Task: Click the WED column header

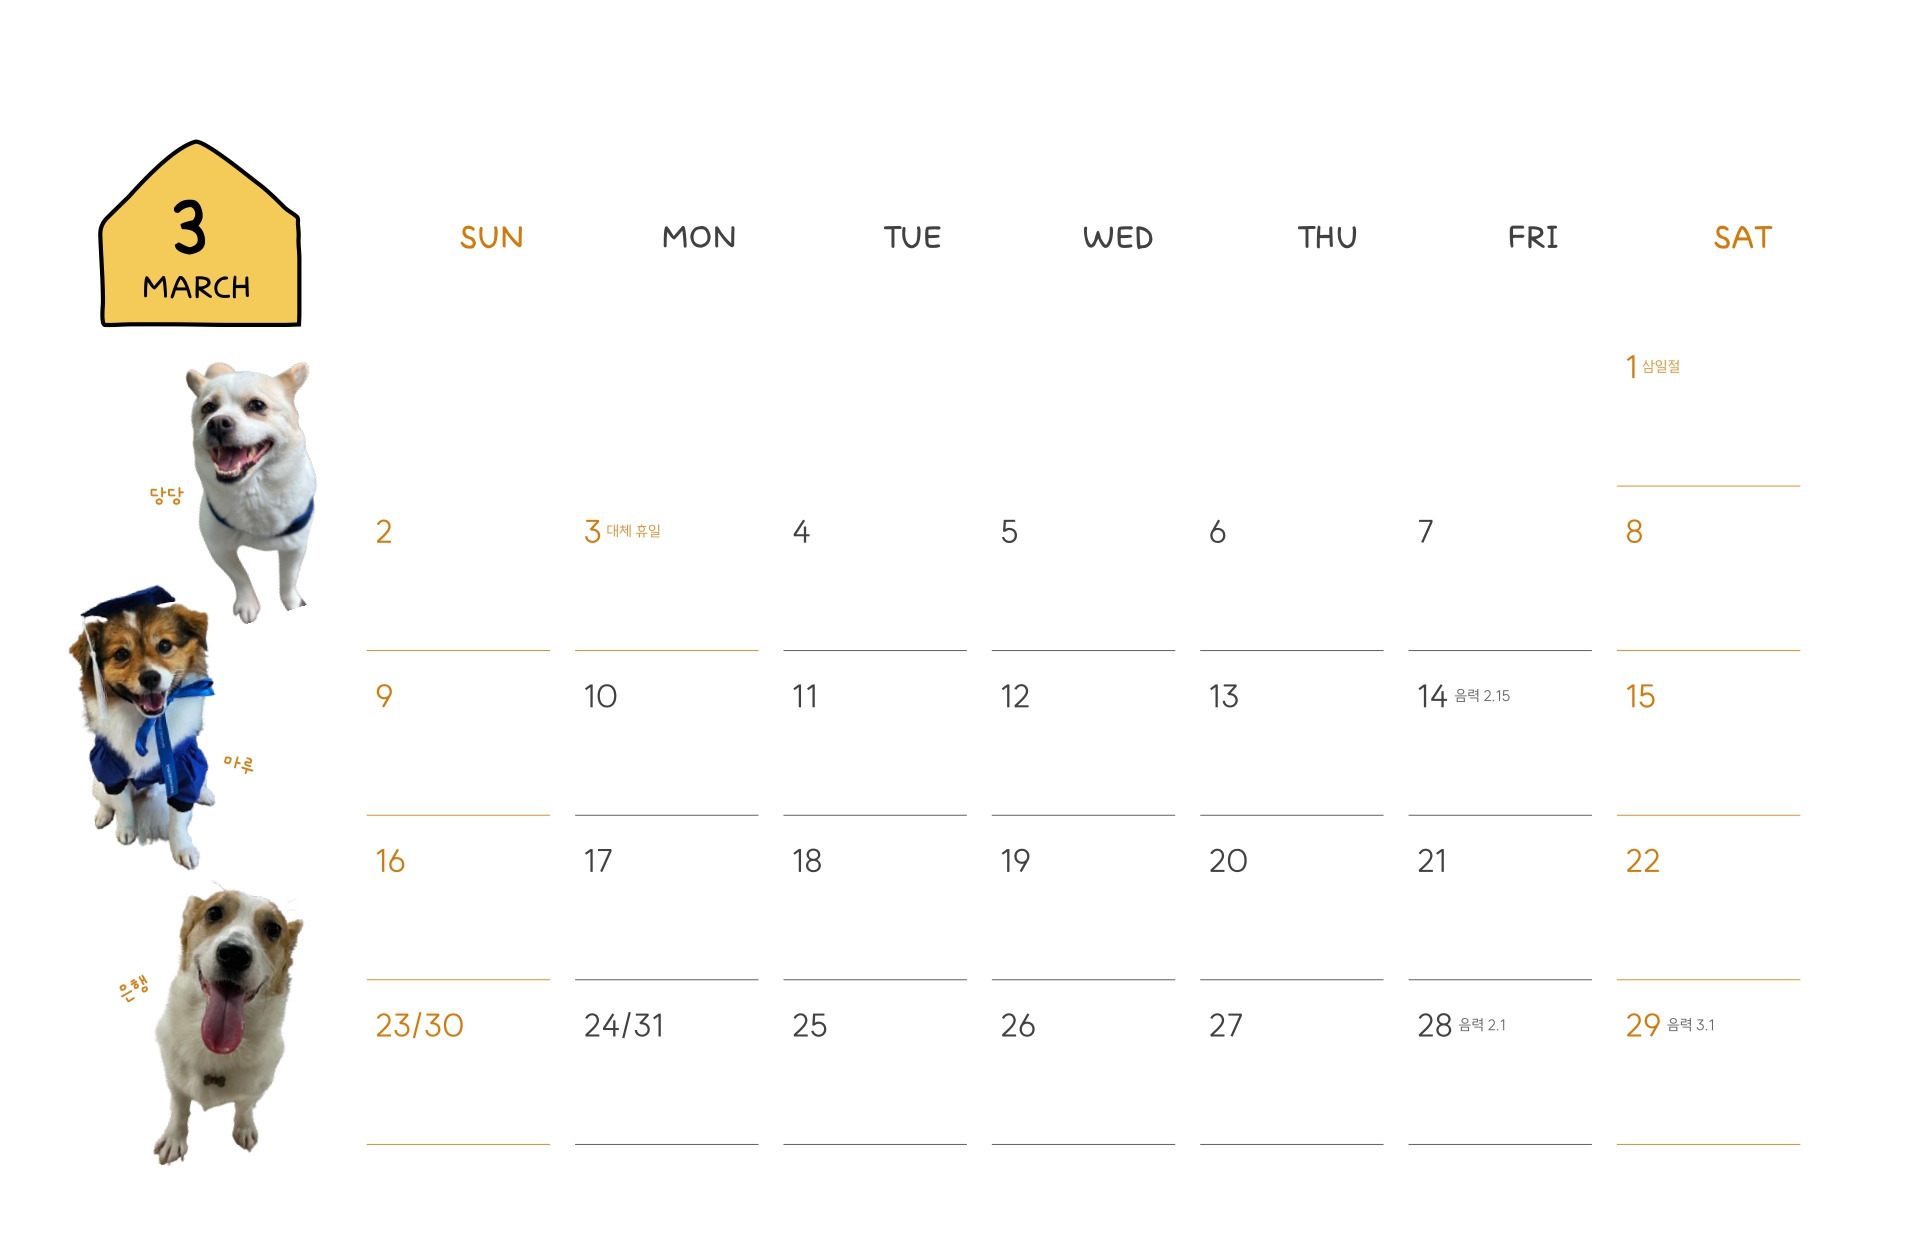Action: pyautogui.click(x=1117, y=237)
